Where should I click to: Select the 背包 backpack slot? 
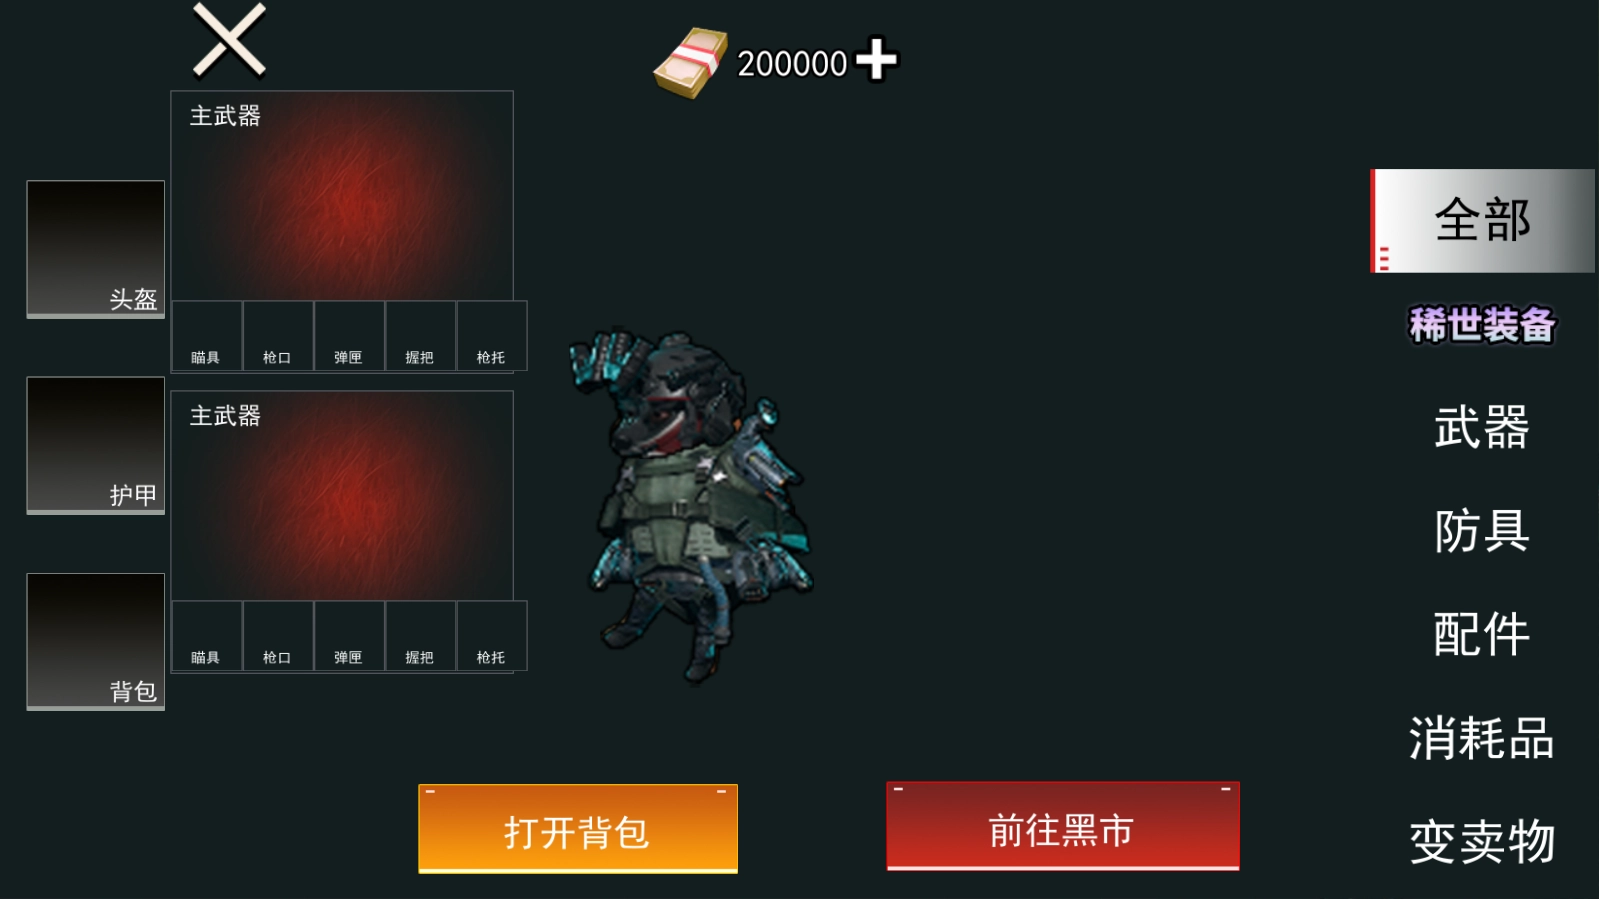(96, 641)
